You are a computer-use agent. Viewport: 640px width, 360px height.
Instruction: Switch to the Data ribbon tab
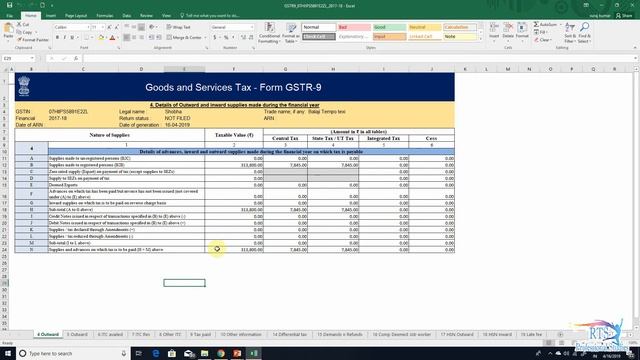[127, 16]
